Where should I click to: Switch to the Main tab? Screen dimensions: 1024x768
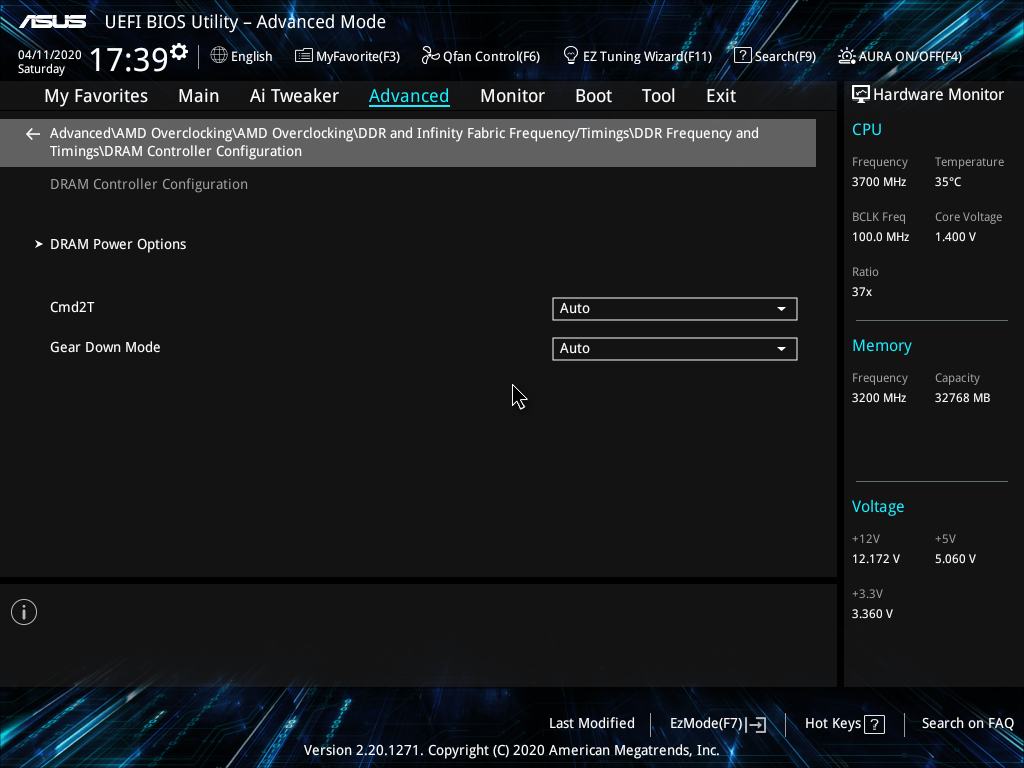[x=199, y=96]
